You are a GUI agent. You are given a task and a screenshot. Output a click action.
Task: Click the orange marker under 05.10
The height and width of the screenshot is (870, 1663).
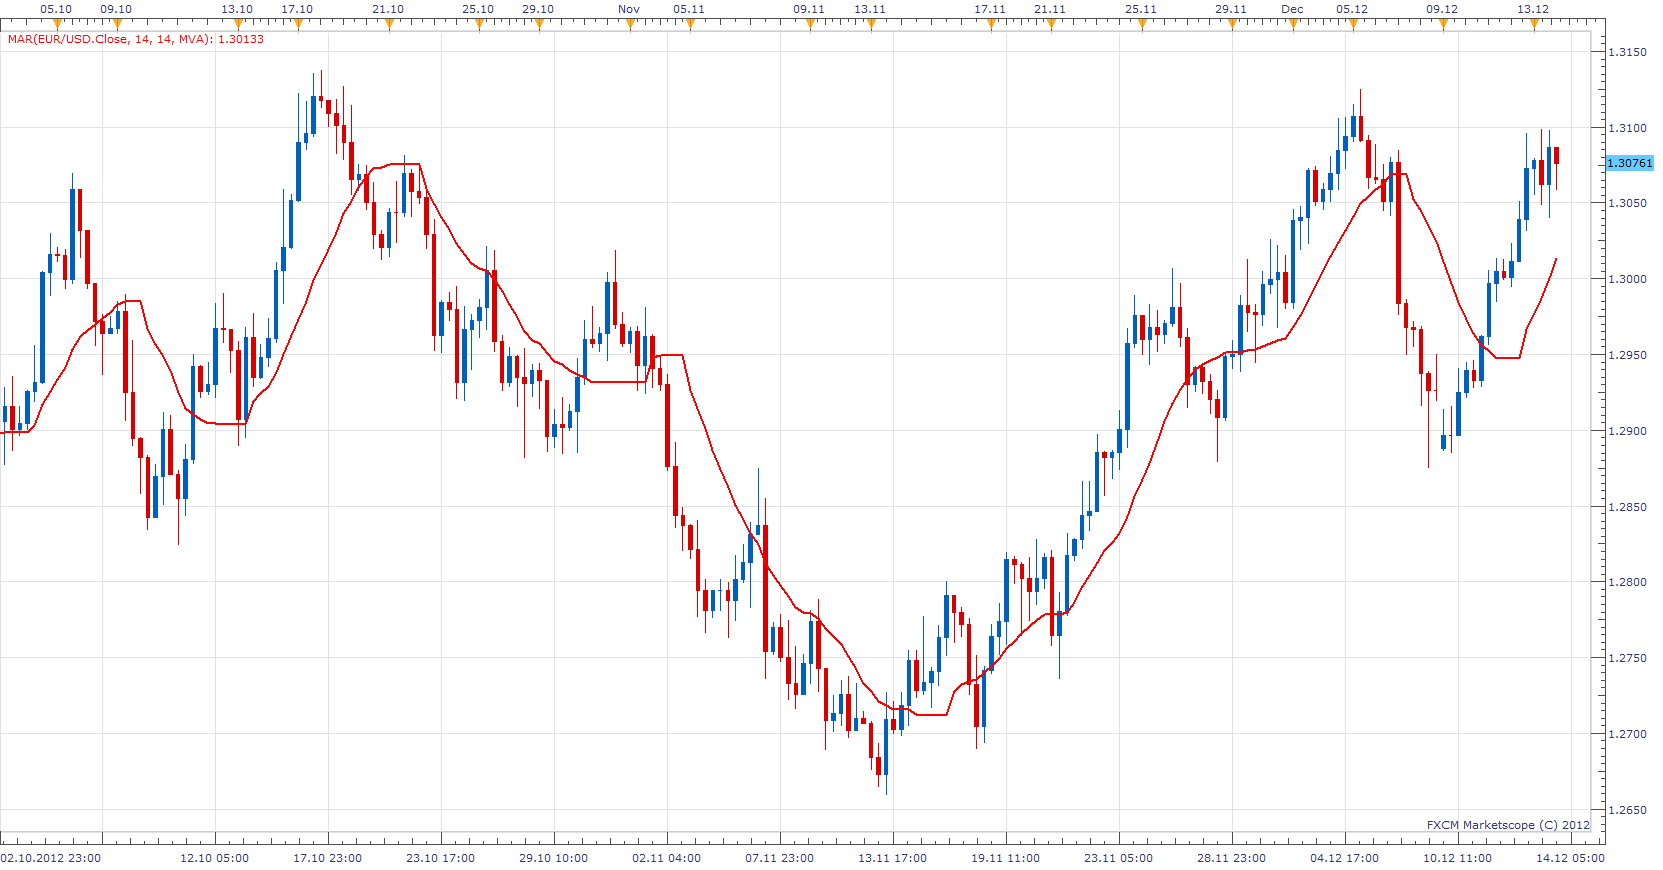57,24
